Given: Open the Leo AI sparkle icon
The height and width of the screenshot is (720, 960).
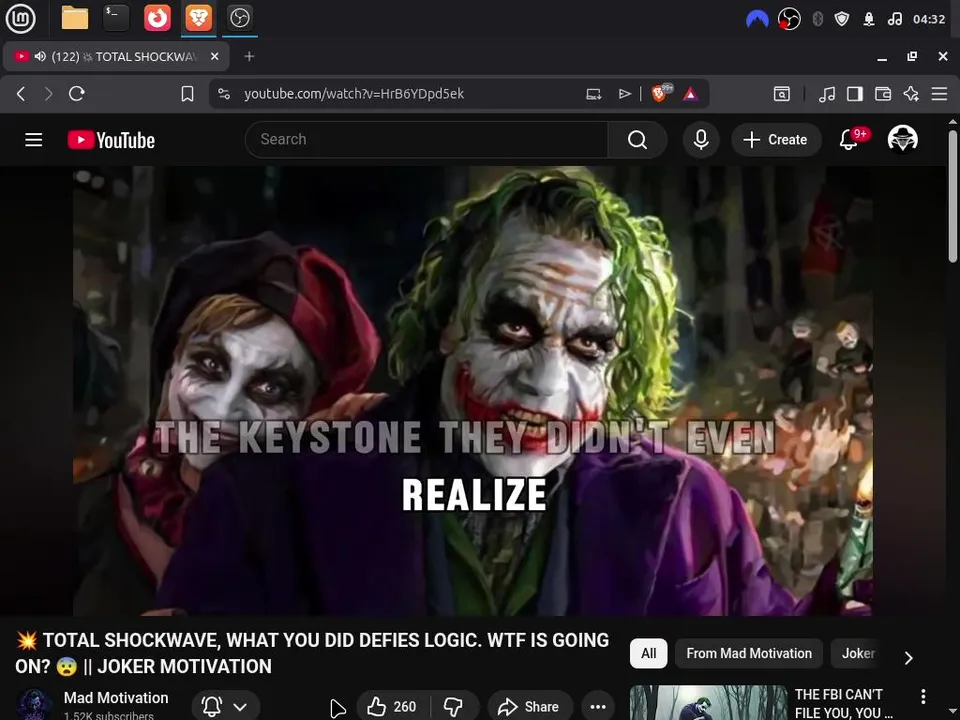Looking at the screenshot, I should coord(911,94).
